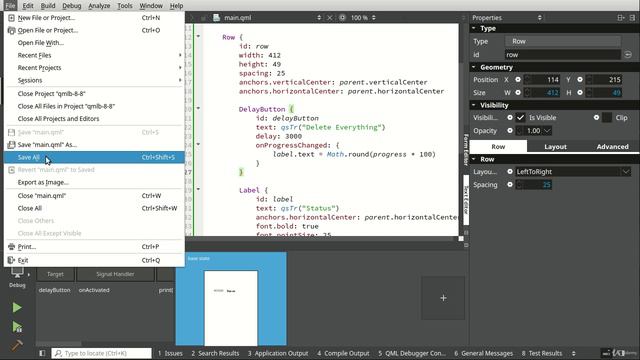The image size is (640, 360).
Task: Click the action circle icon beside Layout direction
Action: (510, 172)
